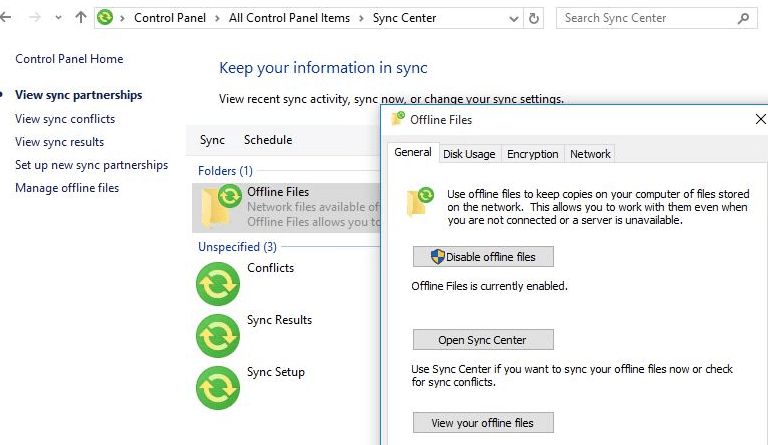Open the View sync conflicts link

(65, 119)
